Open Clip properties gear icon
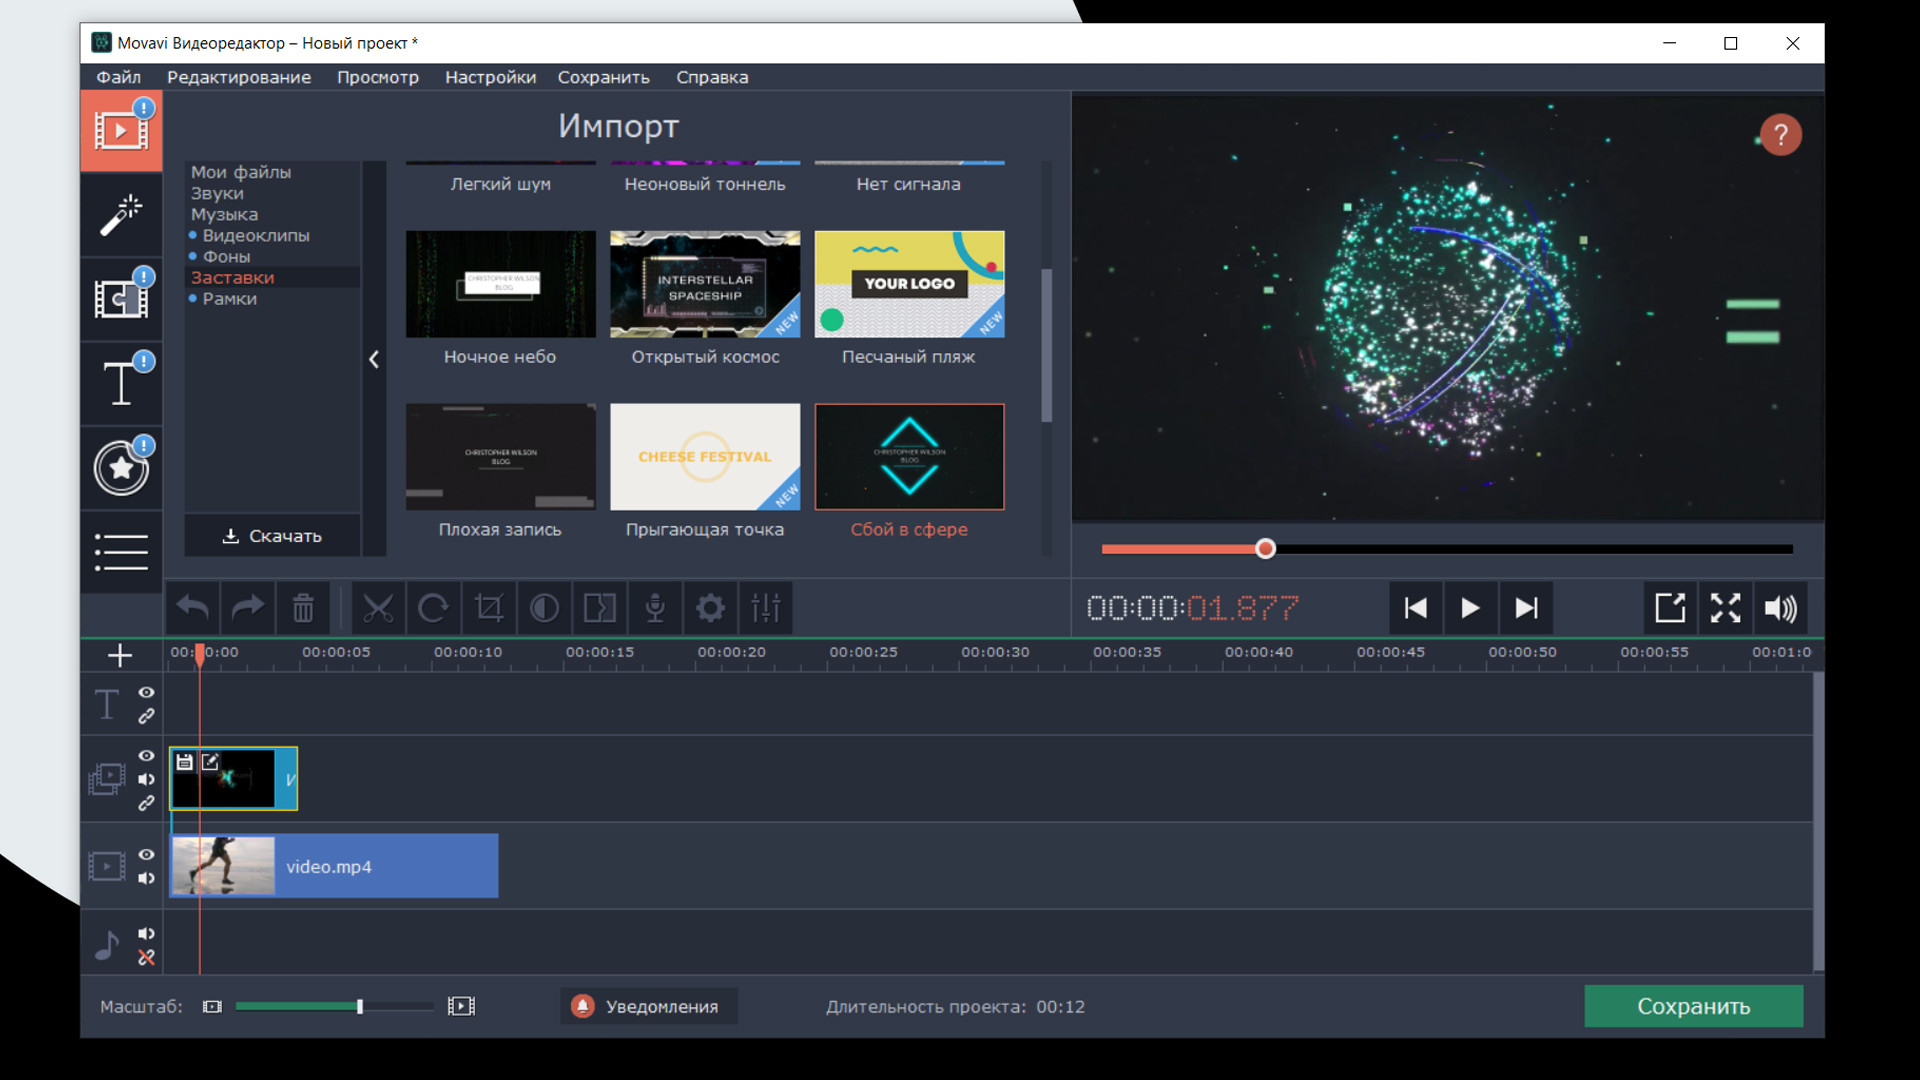This screenshot has height=1080, width=1920. point(710,608)
